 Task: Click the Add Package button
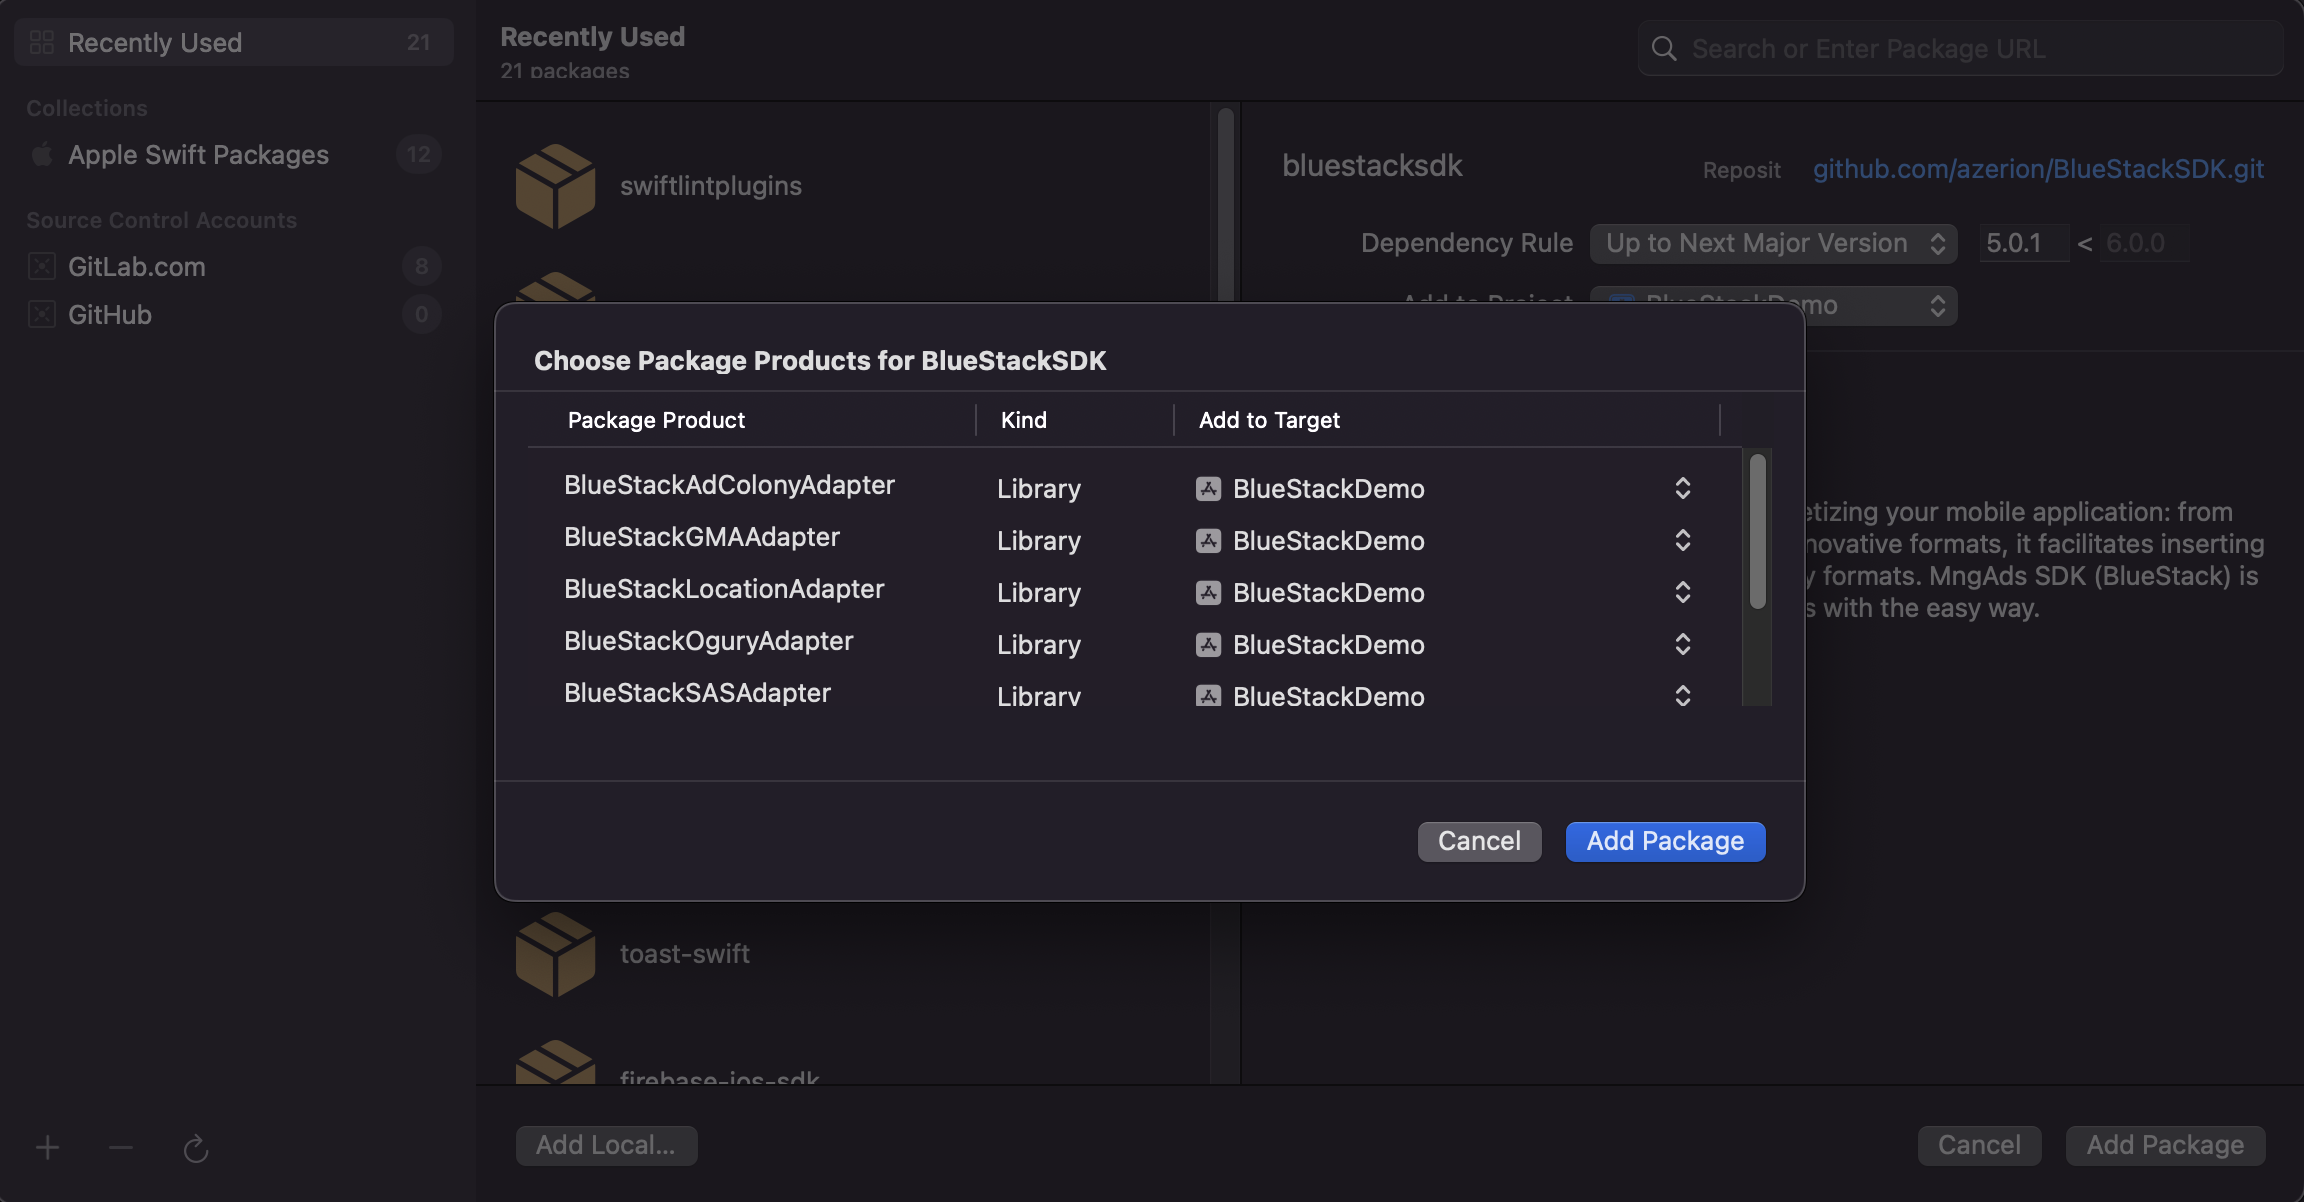point(1664,841)
